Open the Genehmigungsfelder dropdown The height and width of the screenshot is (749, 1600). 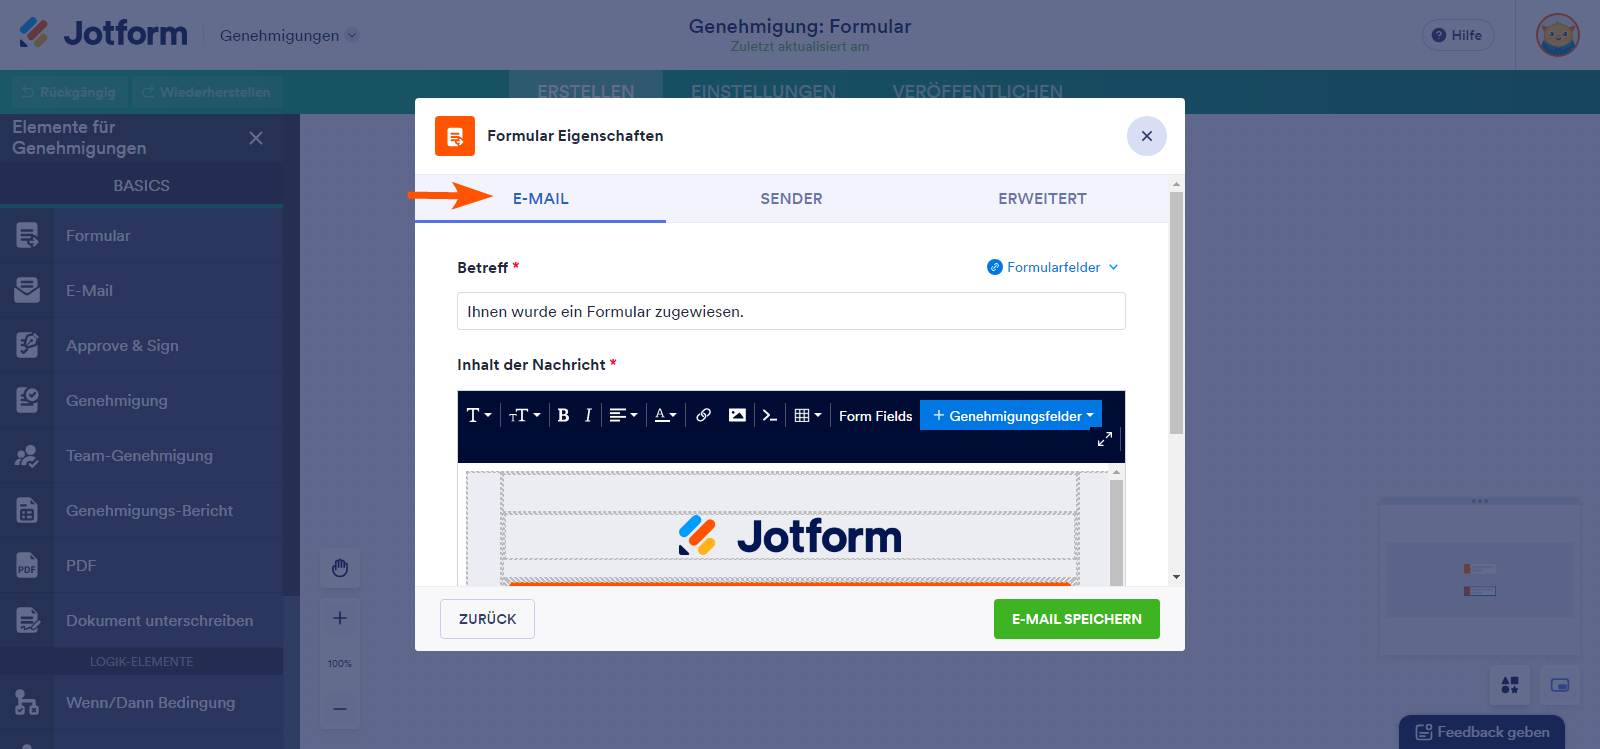[1011, 415]
